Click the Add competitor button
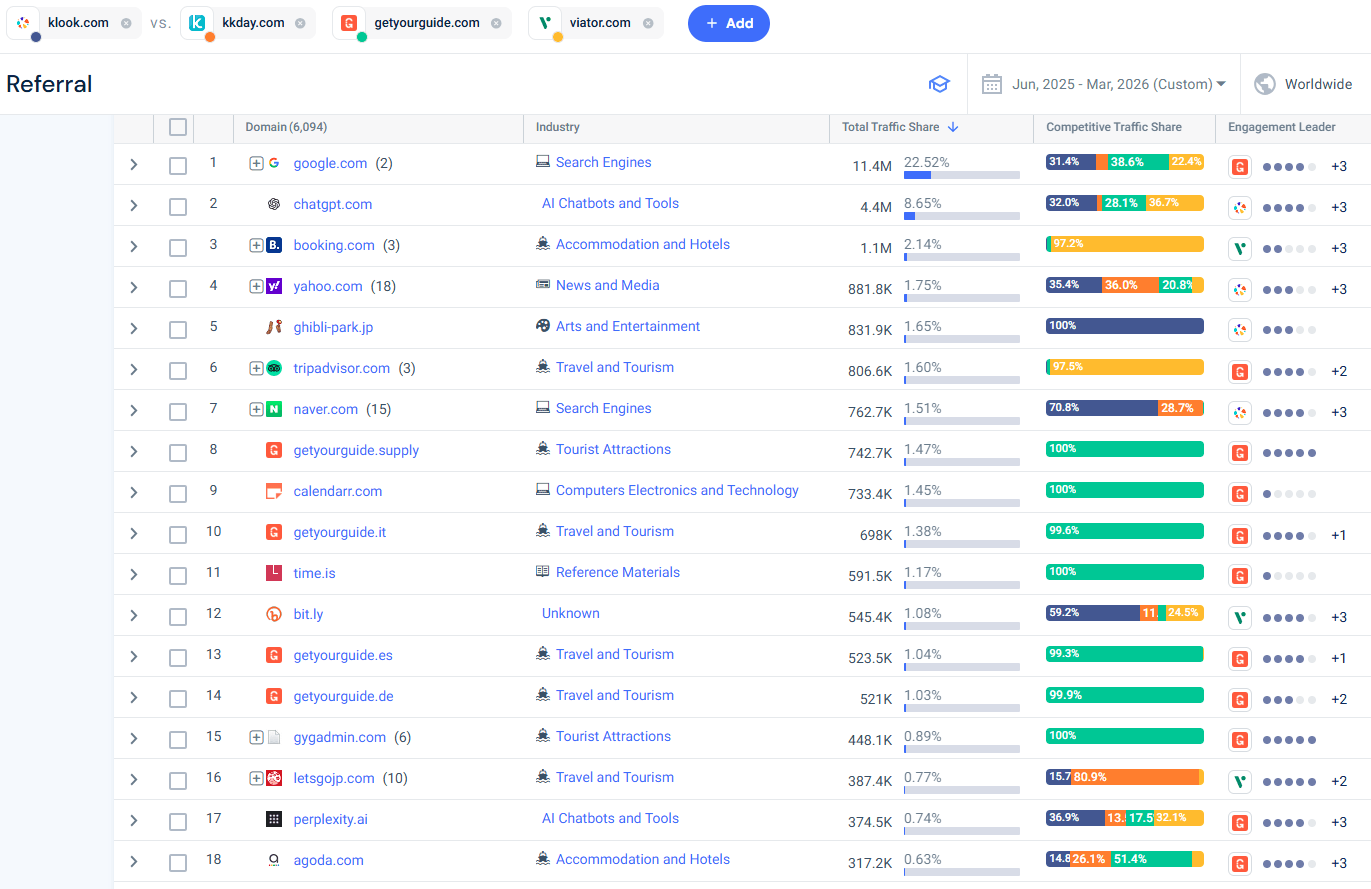Image resolution: width=1371 pixels, height=889 pixels. tap(729, 23)
